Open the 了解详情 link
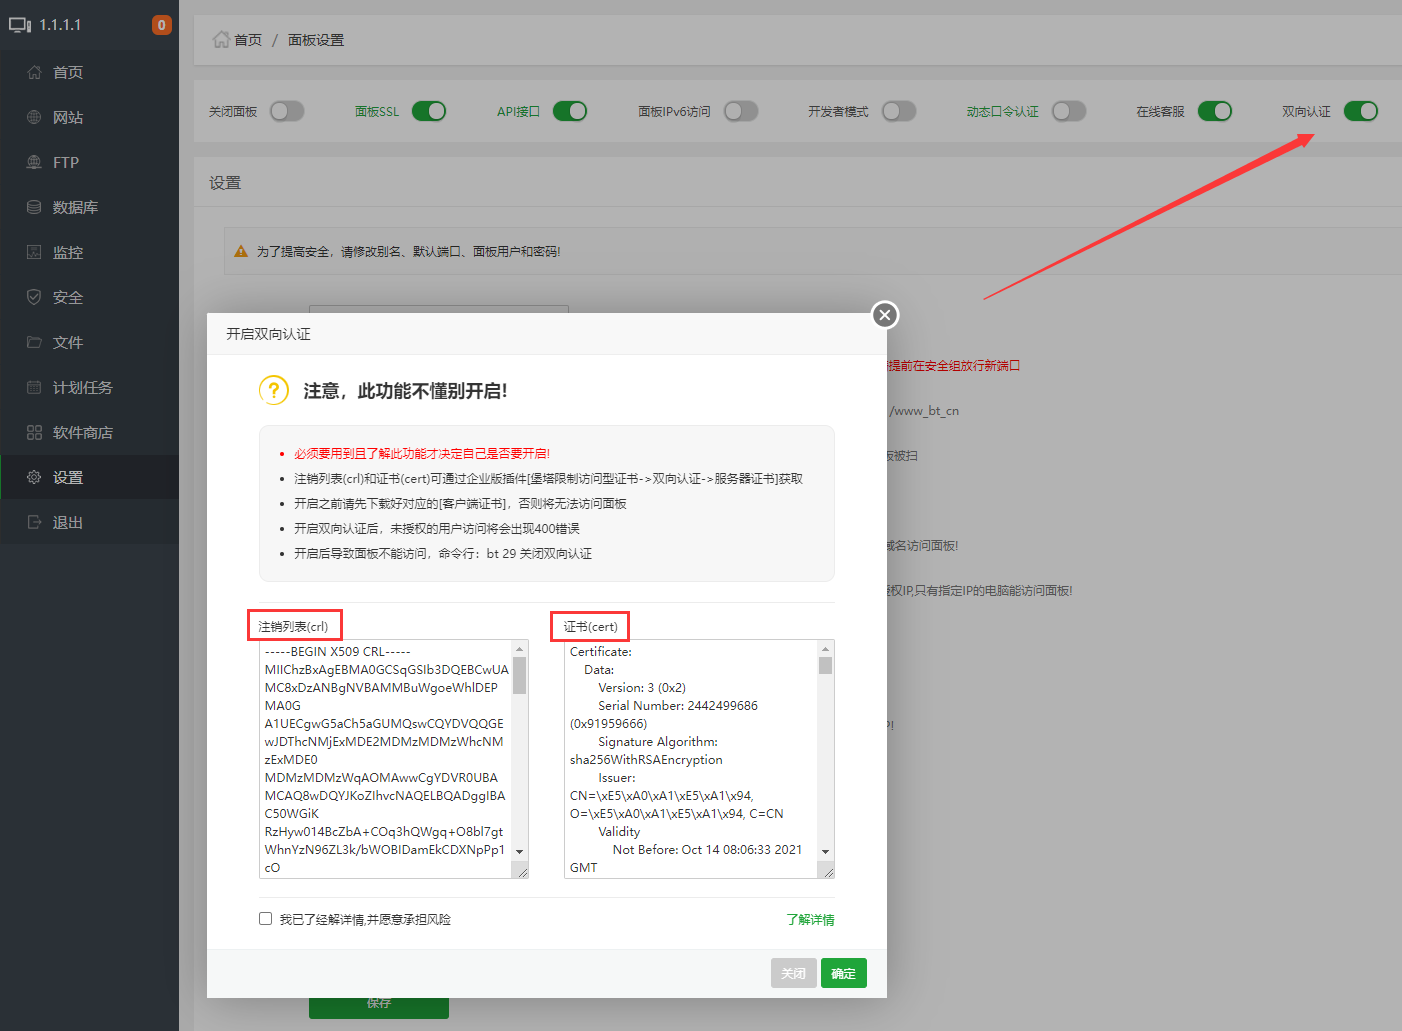 tap(810, 919)
